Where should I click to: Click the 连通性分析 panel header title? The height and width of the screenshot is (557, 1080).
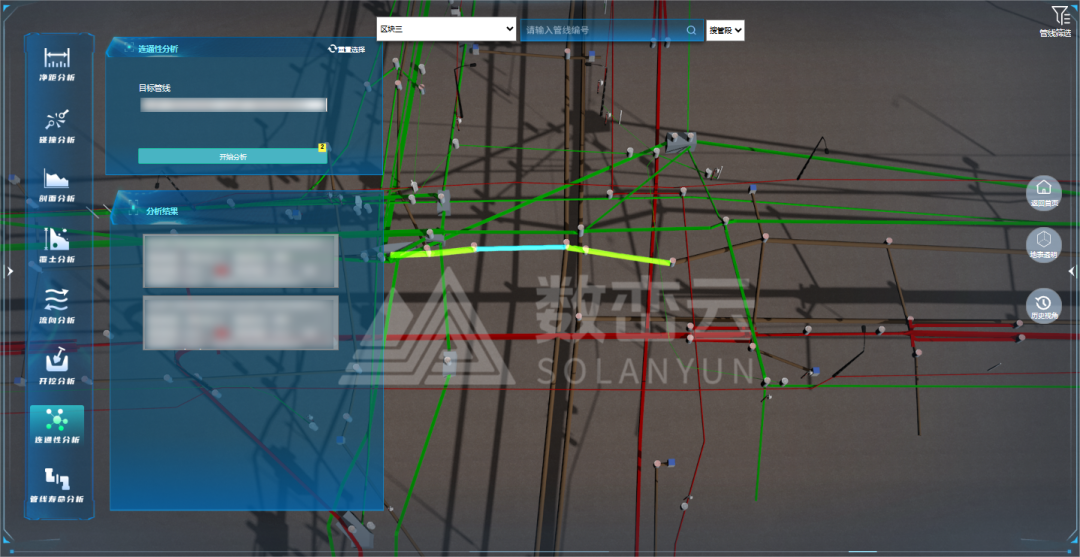point(158,49)
